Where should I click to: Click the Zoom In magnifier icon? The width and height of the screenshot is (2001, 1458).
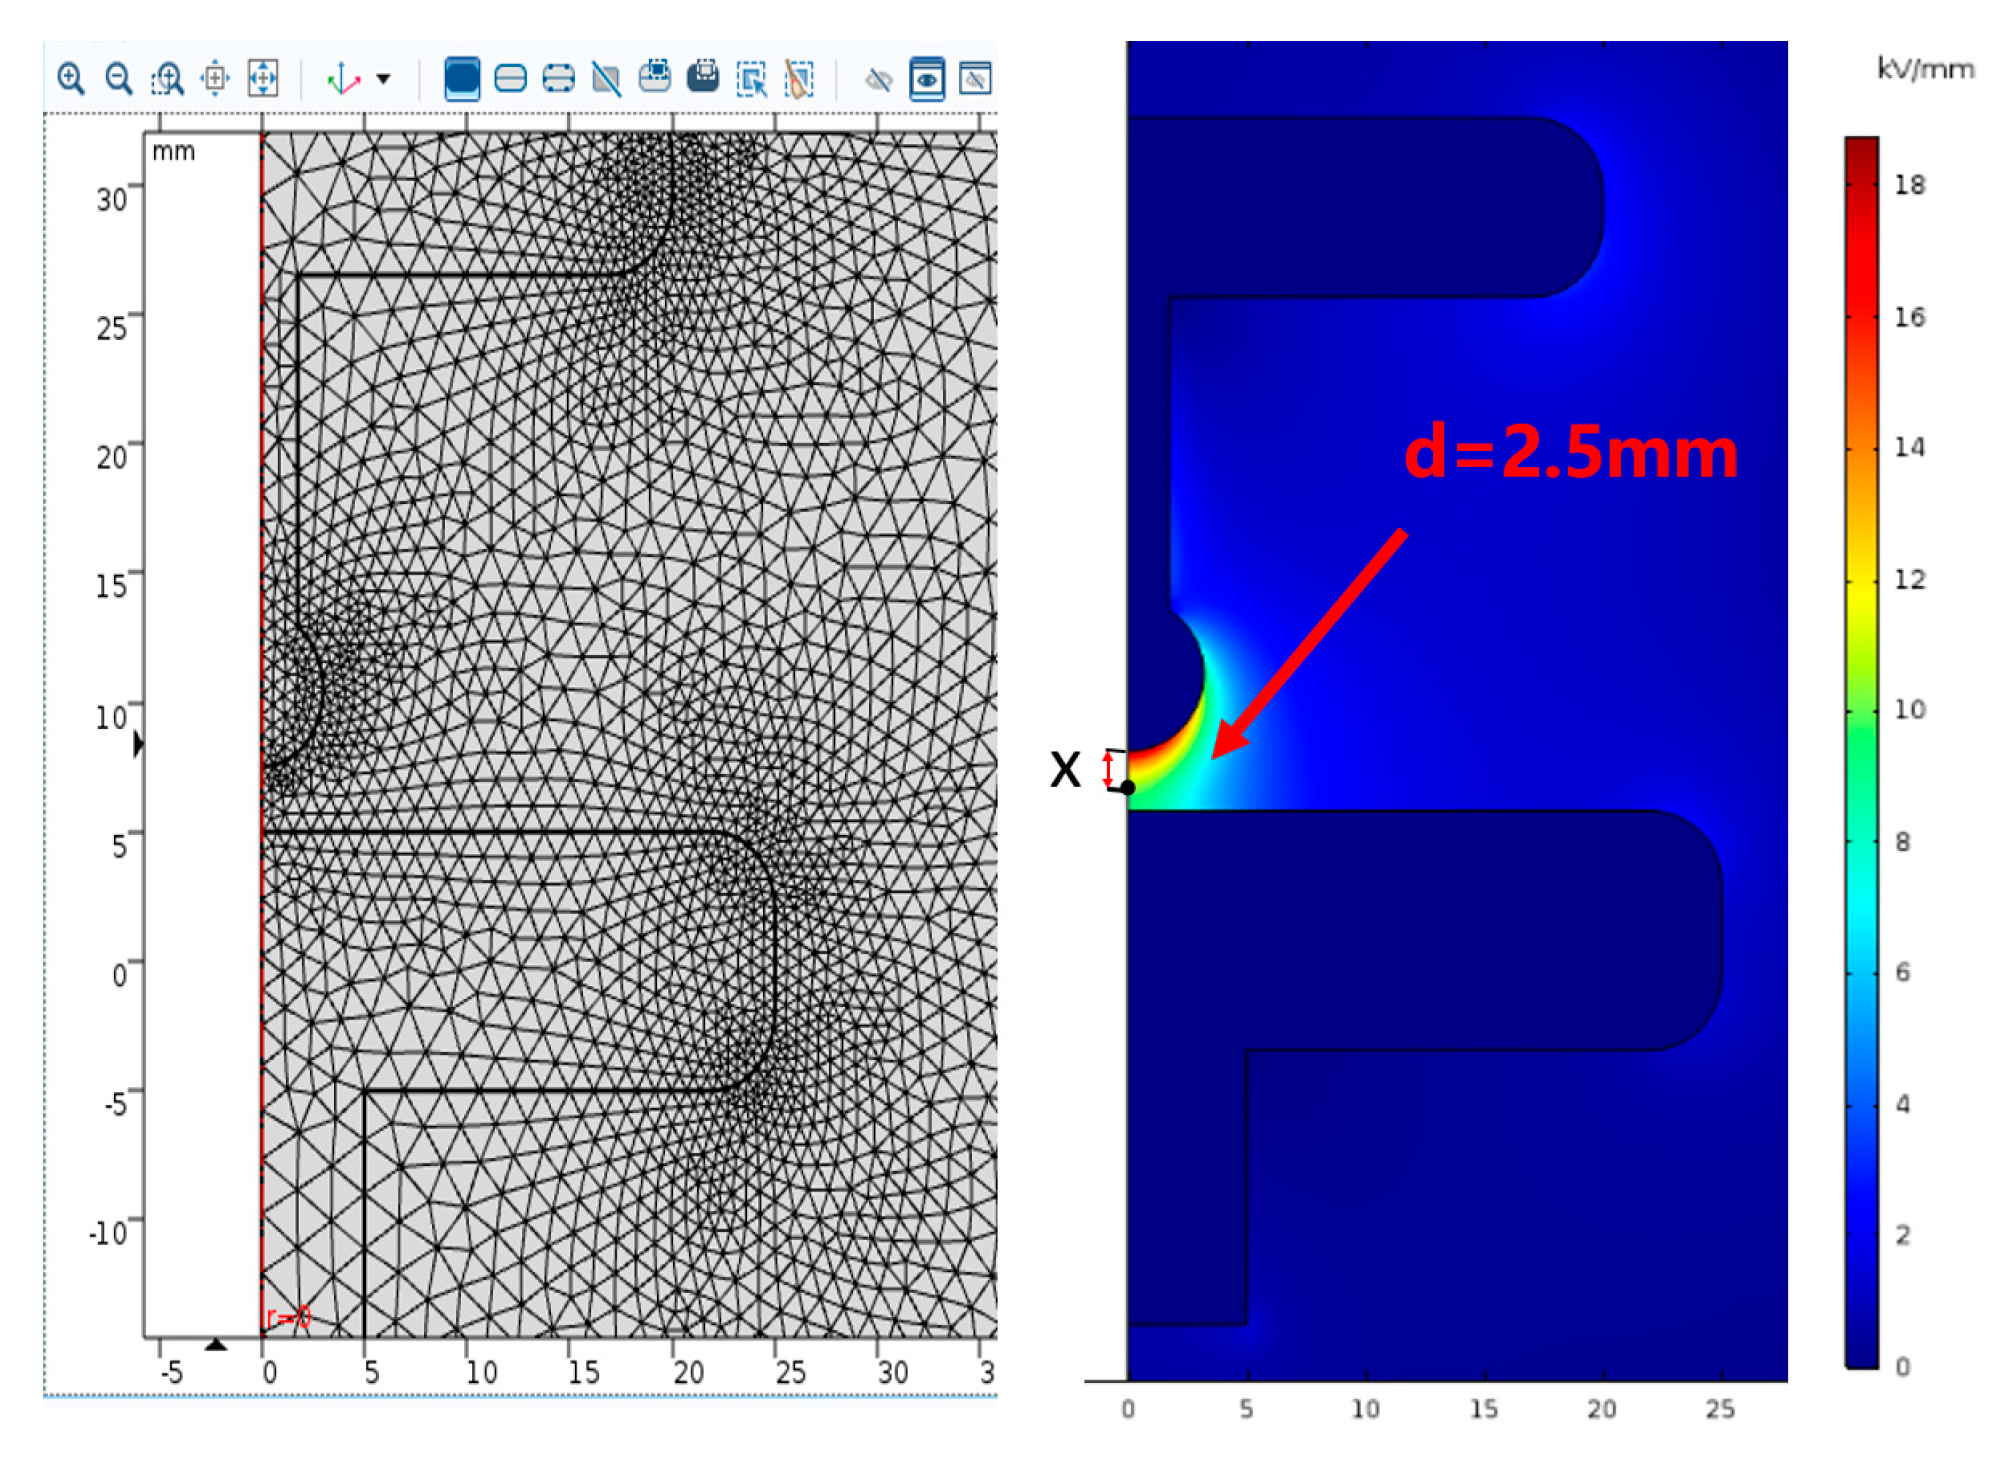pos(70,78)
